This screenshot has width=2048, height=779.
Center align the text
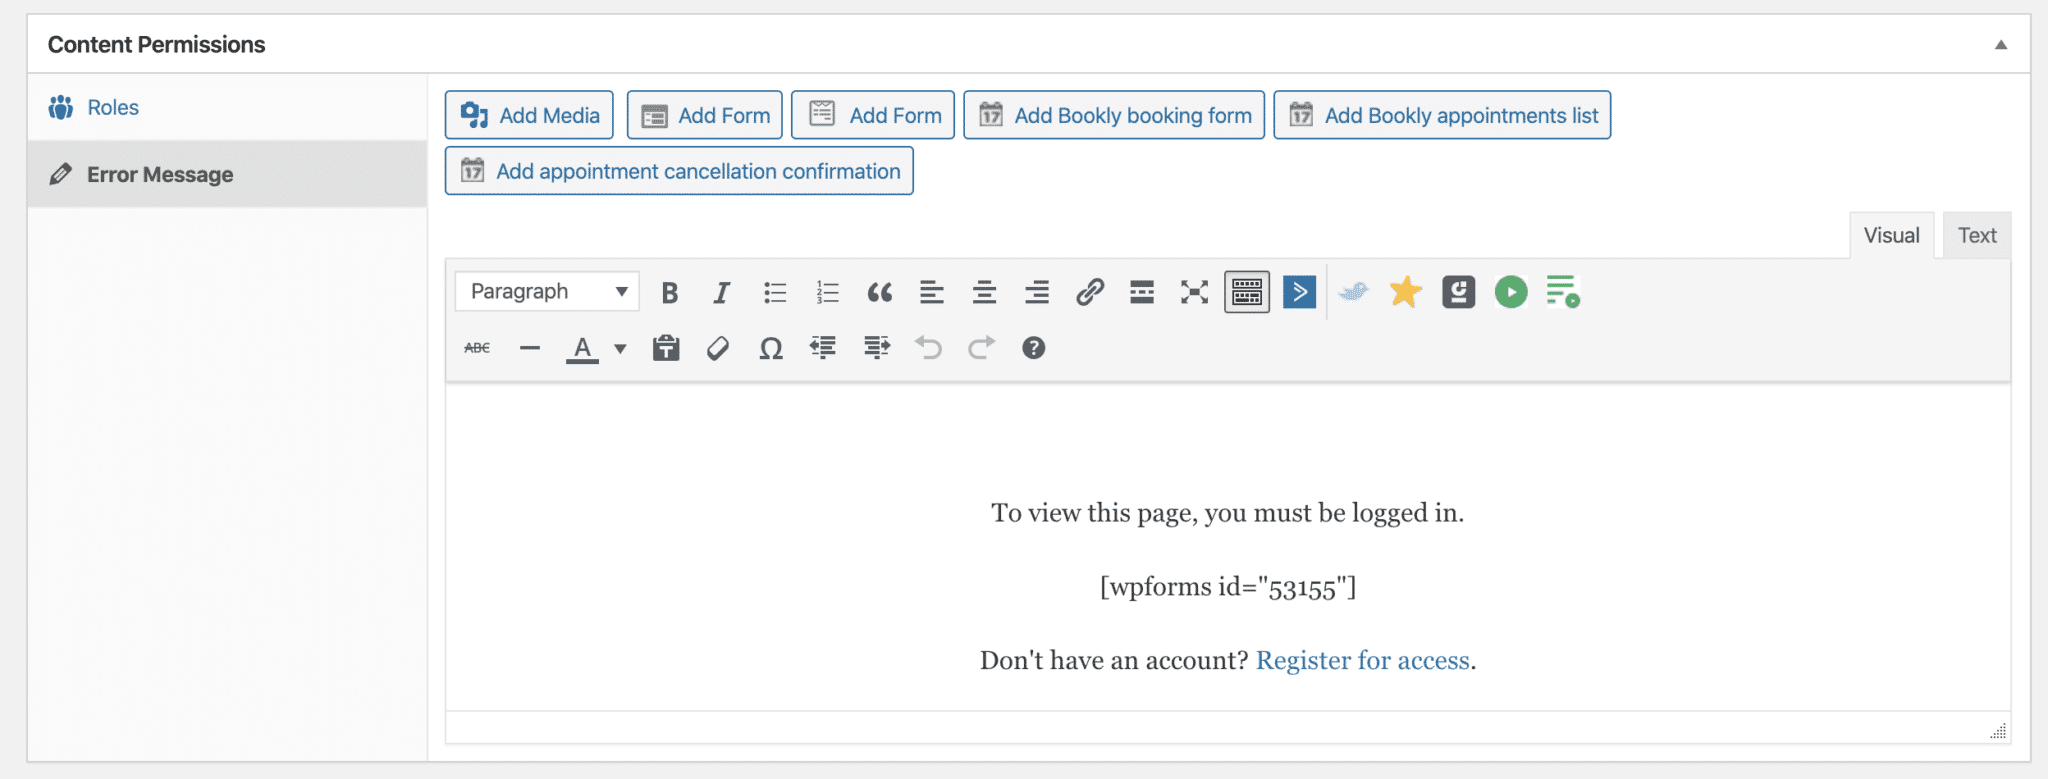(984, 292)
